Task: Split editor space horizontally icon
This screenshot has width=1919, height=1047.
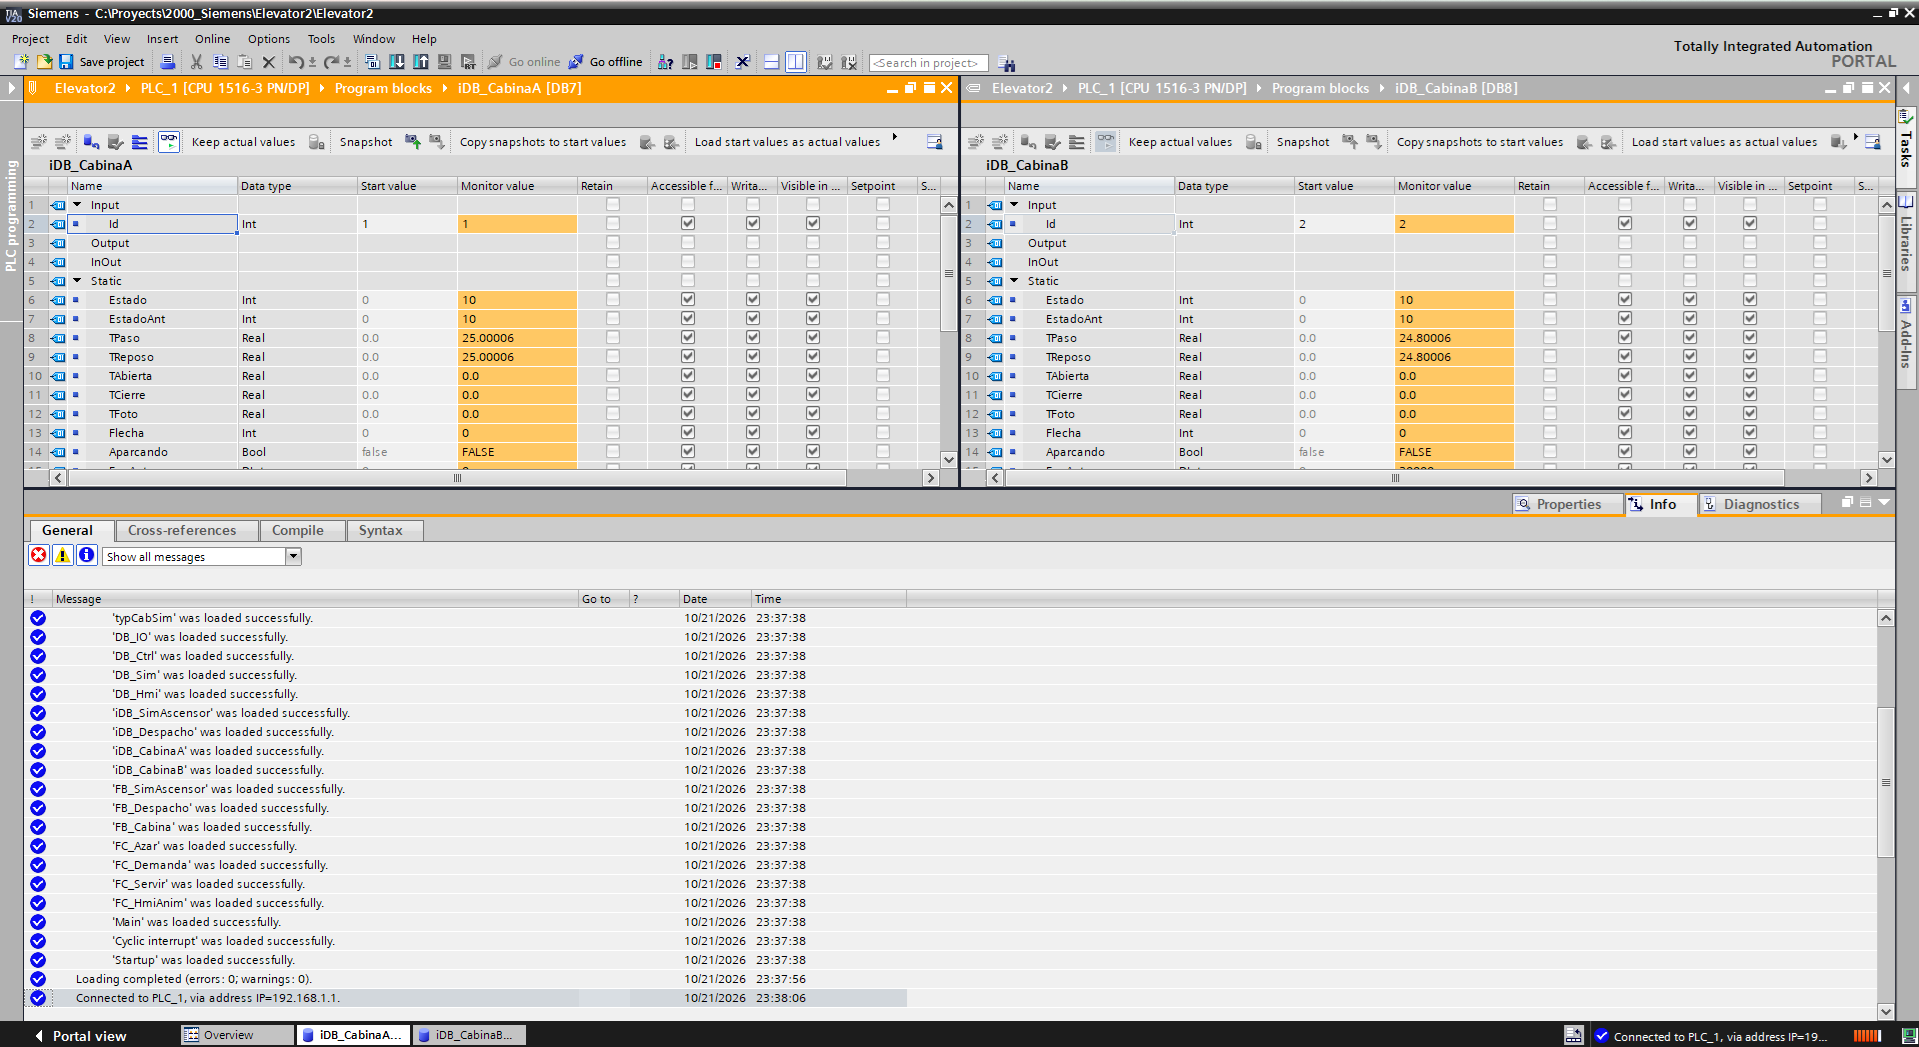Action: tap(771, 62)
